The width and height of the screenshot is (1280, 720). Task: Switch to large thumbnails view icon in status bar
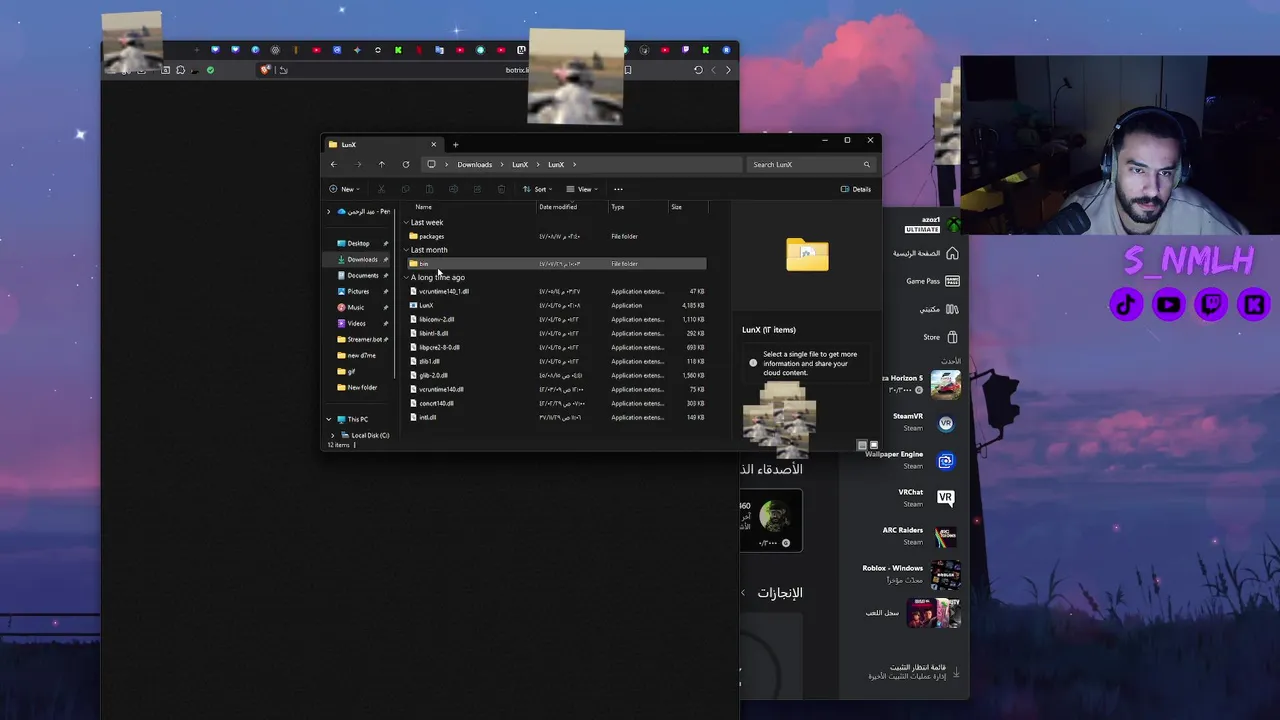[x=873, y=445]
